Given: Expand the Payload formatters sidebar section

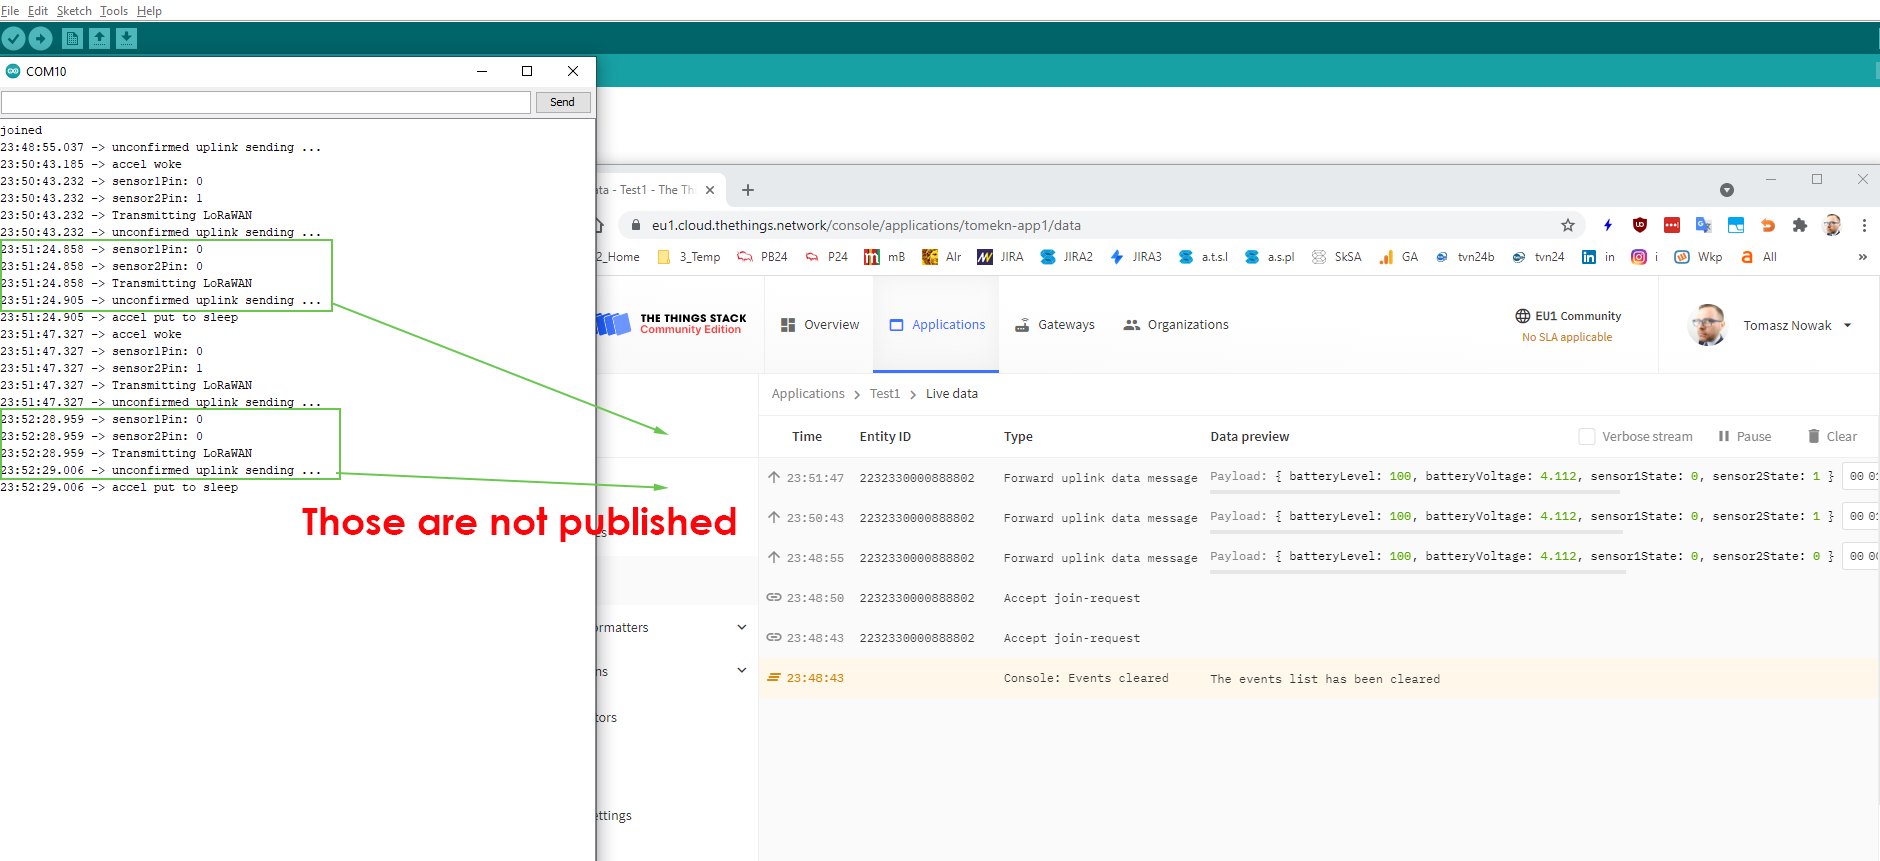Looking at the screenshot, I should coord(741,627).
